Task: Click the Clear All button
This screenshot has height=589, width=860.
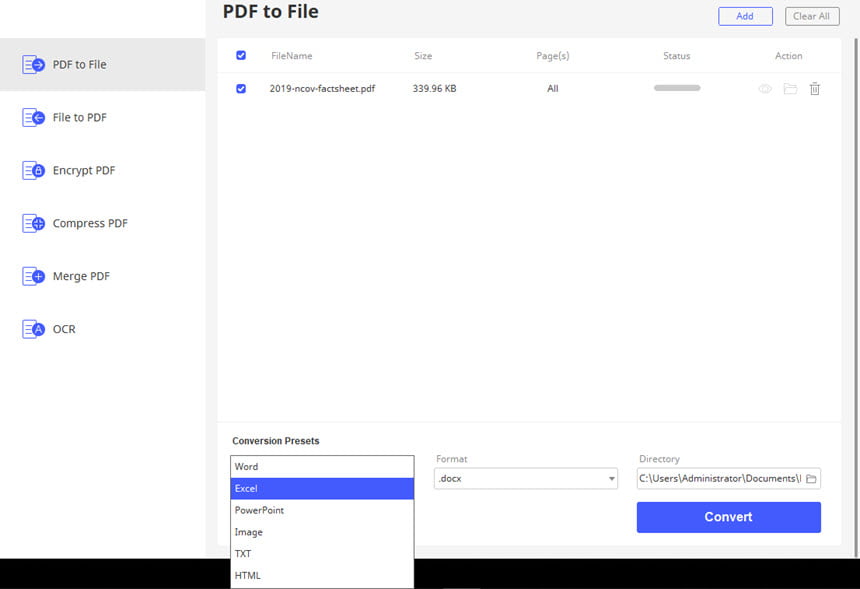Action: [x=812, y=16]
